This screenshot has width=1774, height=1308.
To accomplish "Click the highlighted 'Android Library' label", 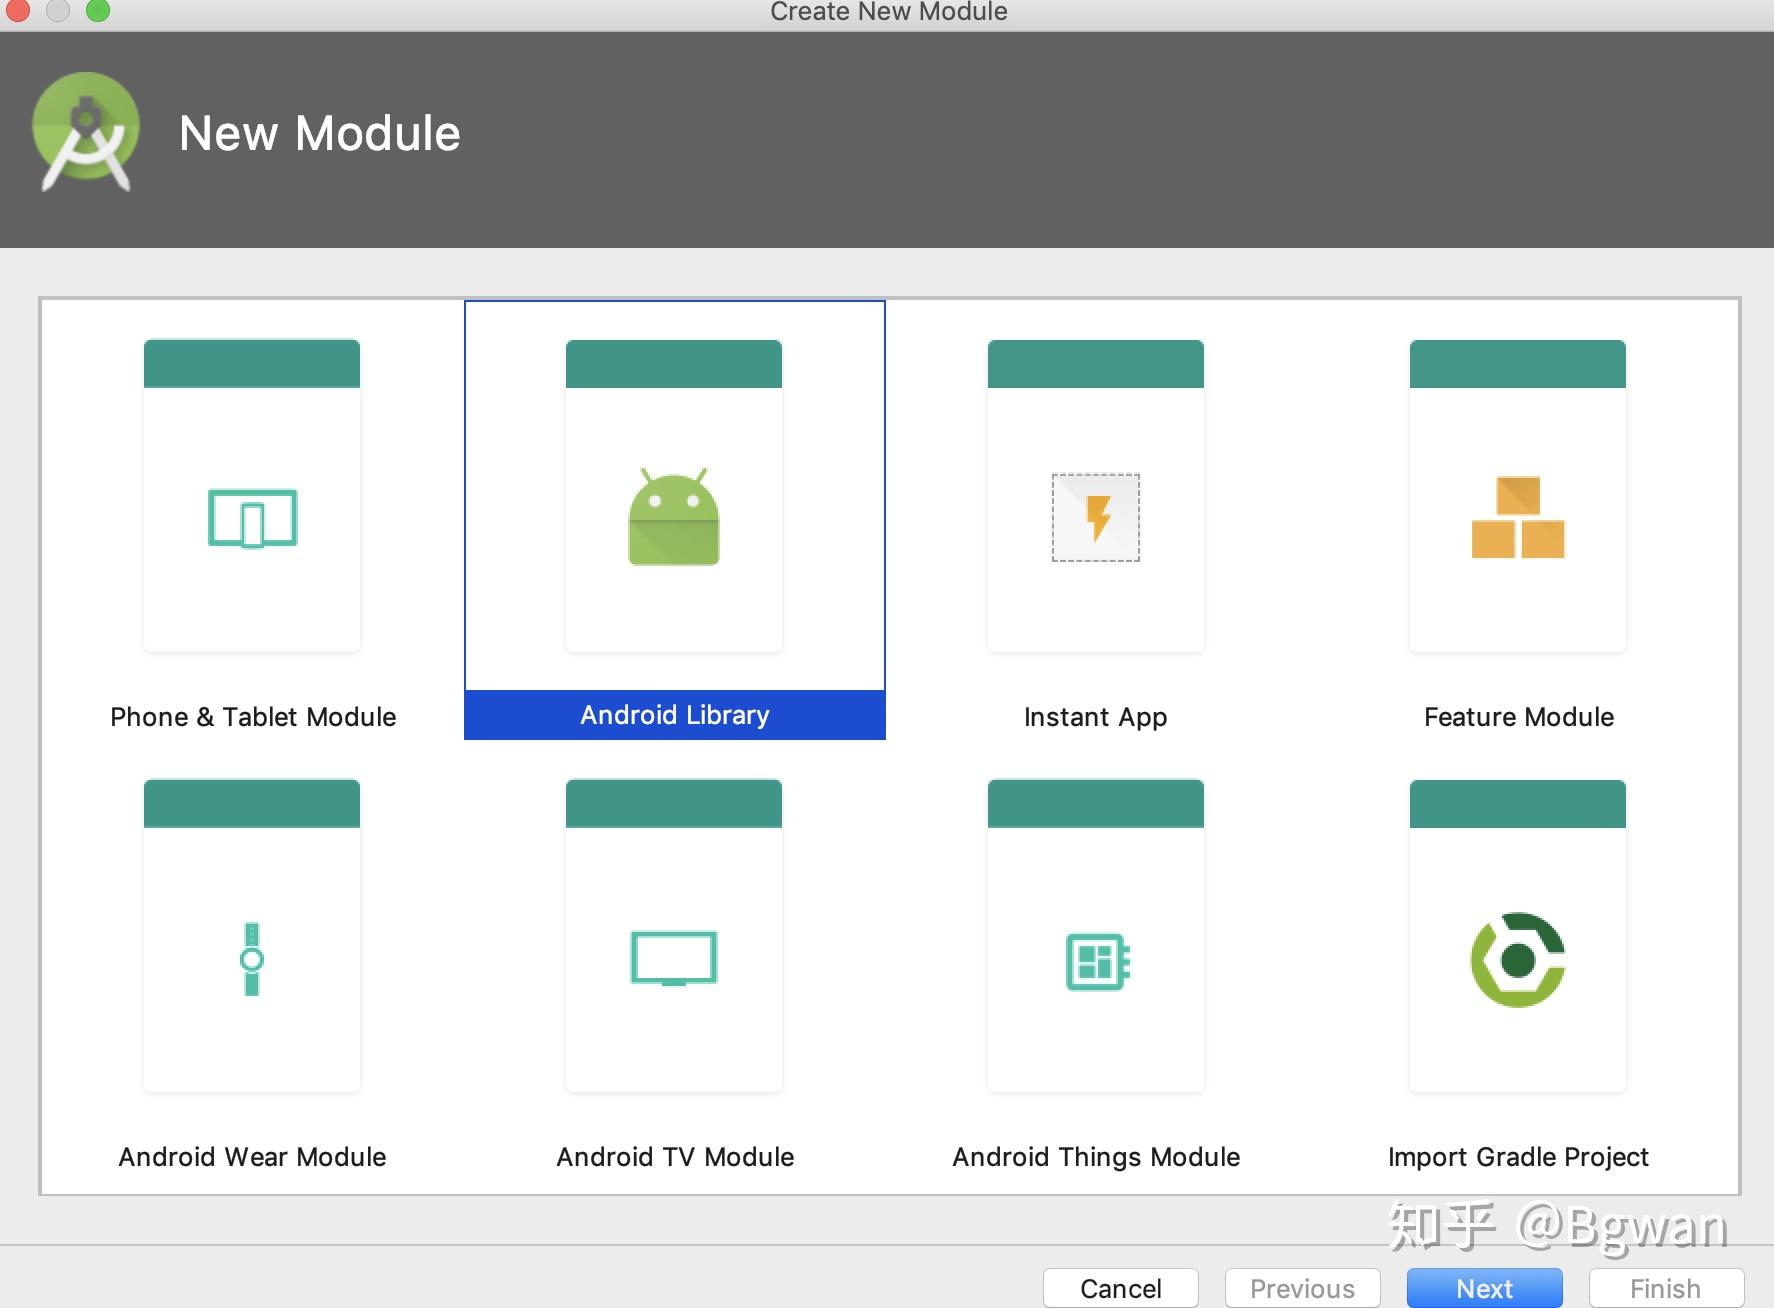I will pos(675,715).
